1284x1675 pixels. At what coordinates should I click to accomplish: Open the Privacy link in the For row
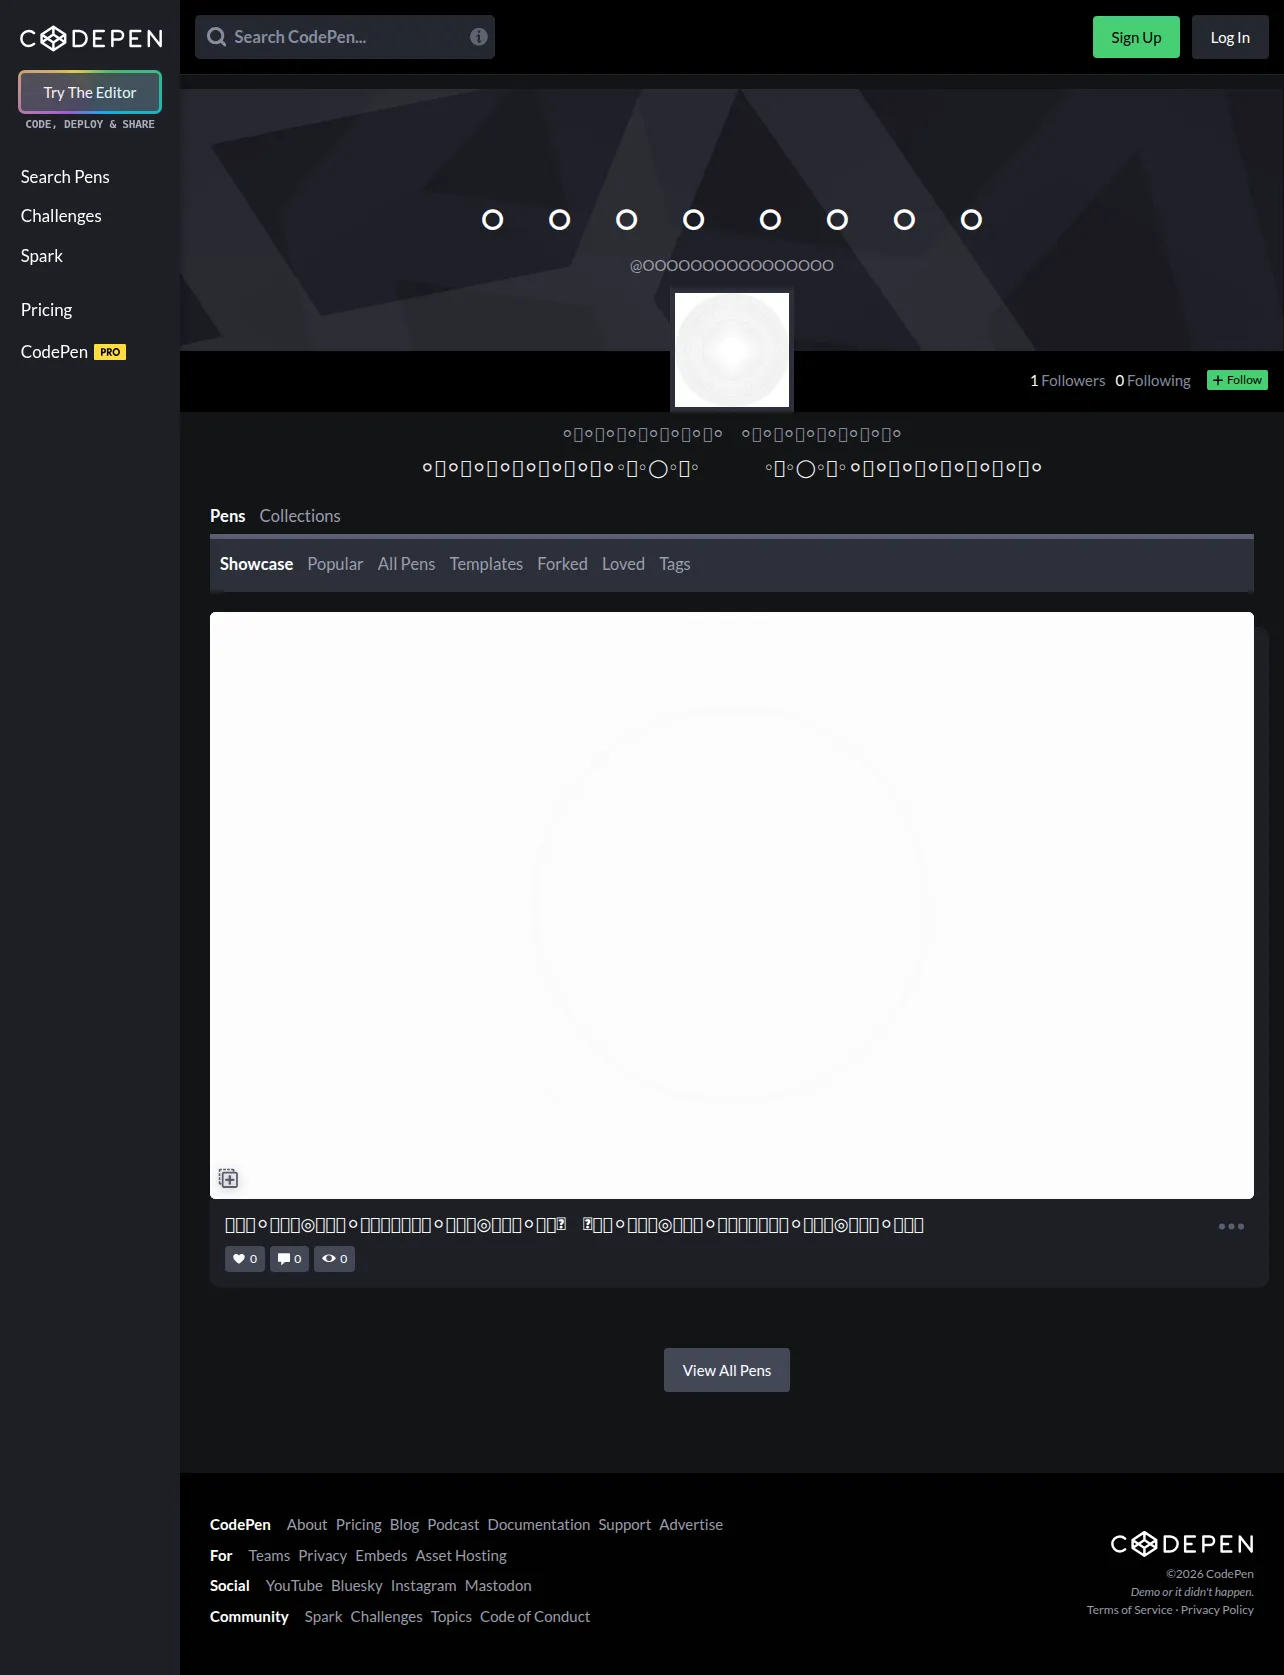[322, 1556]
